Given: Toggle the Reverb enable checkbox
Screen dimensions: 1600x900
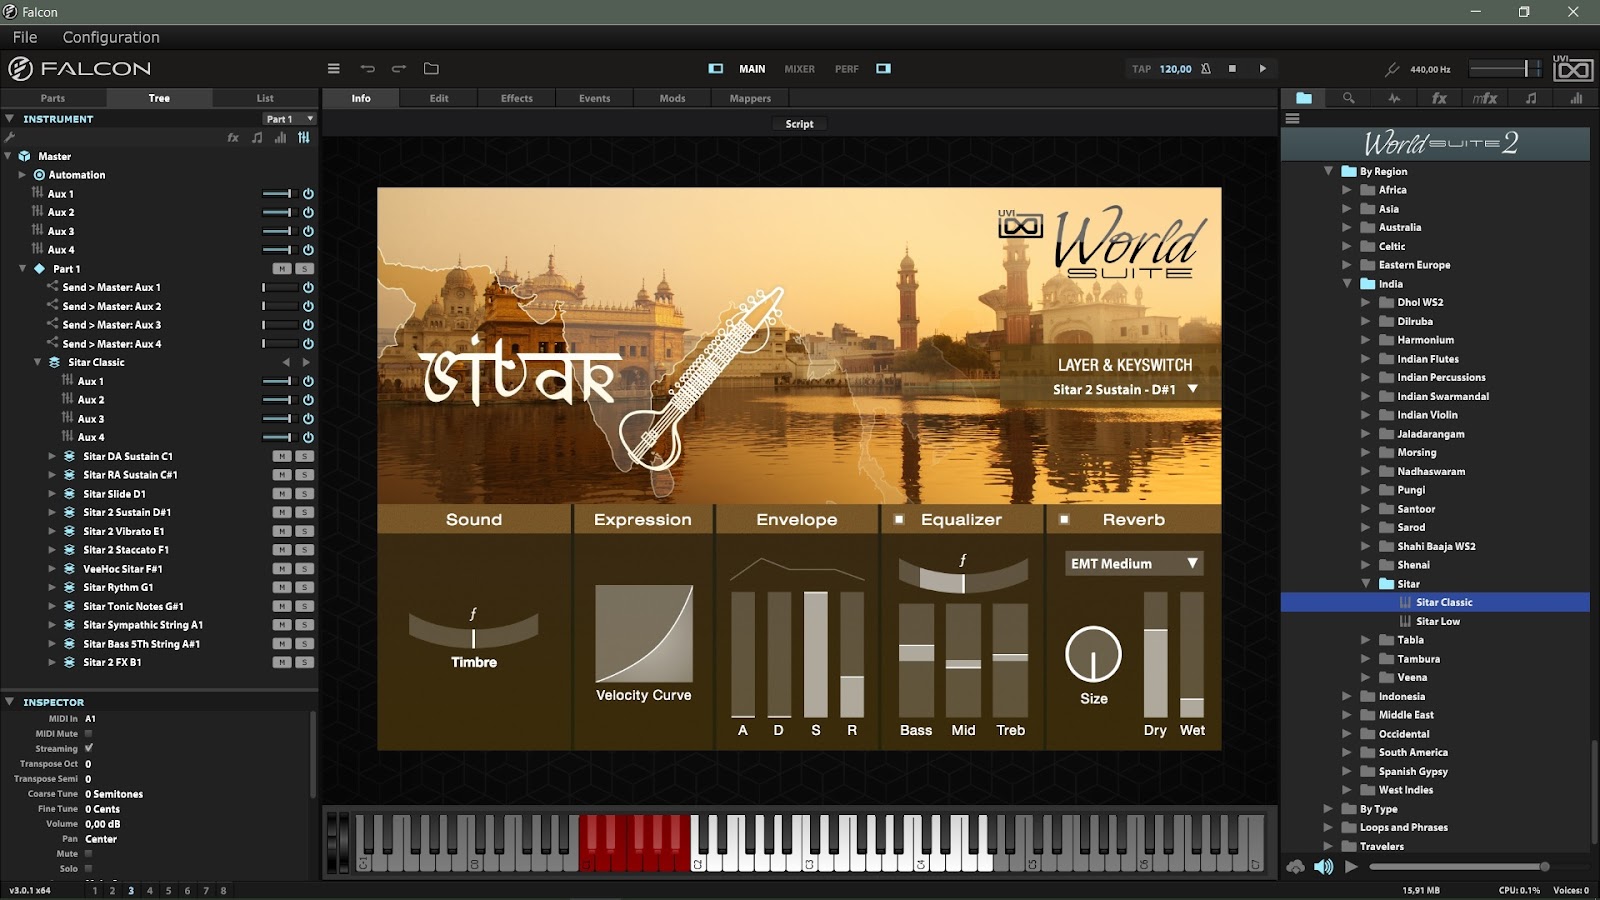Looking at the screenshot, I should coord(1064,520).
